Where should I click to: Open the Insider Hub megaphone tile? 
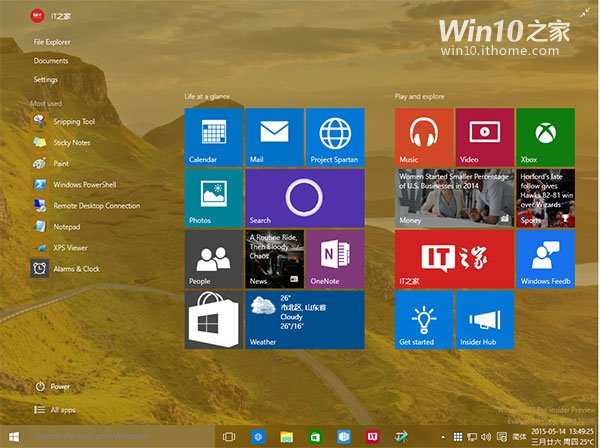coord(484,319)
